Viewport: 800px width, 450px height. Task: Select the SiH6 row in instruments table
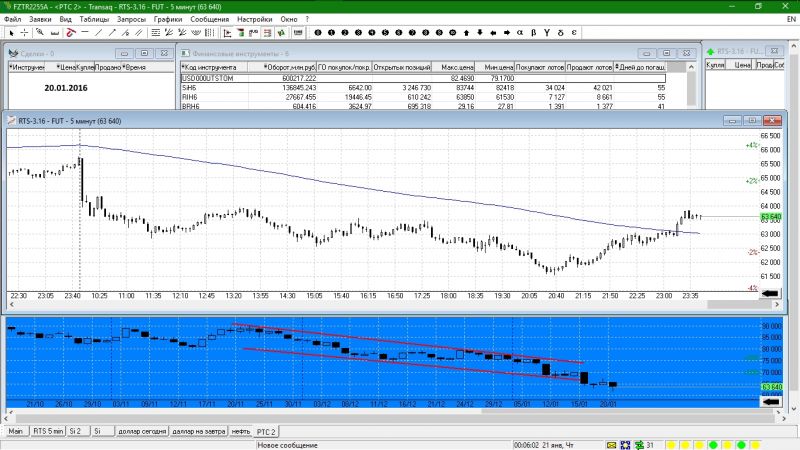(423, 88)
